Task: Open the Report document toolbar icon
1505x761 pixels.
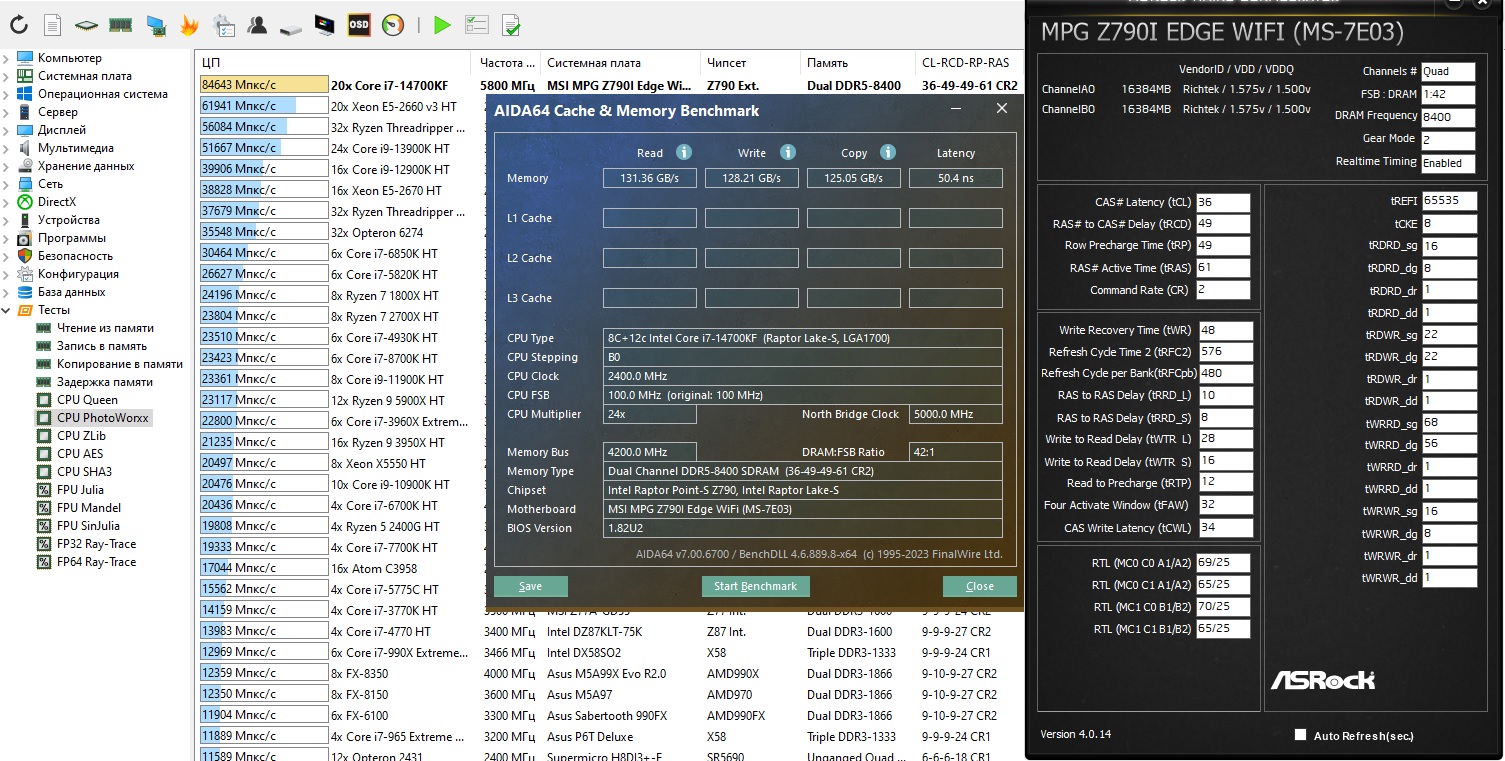Action: (x=53, y=25)
